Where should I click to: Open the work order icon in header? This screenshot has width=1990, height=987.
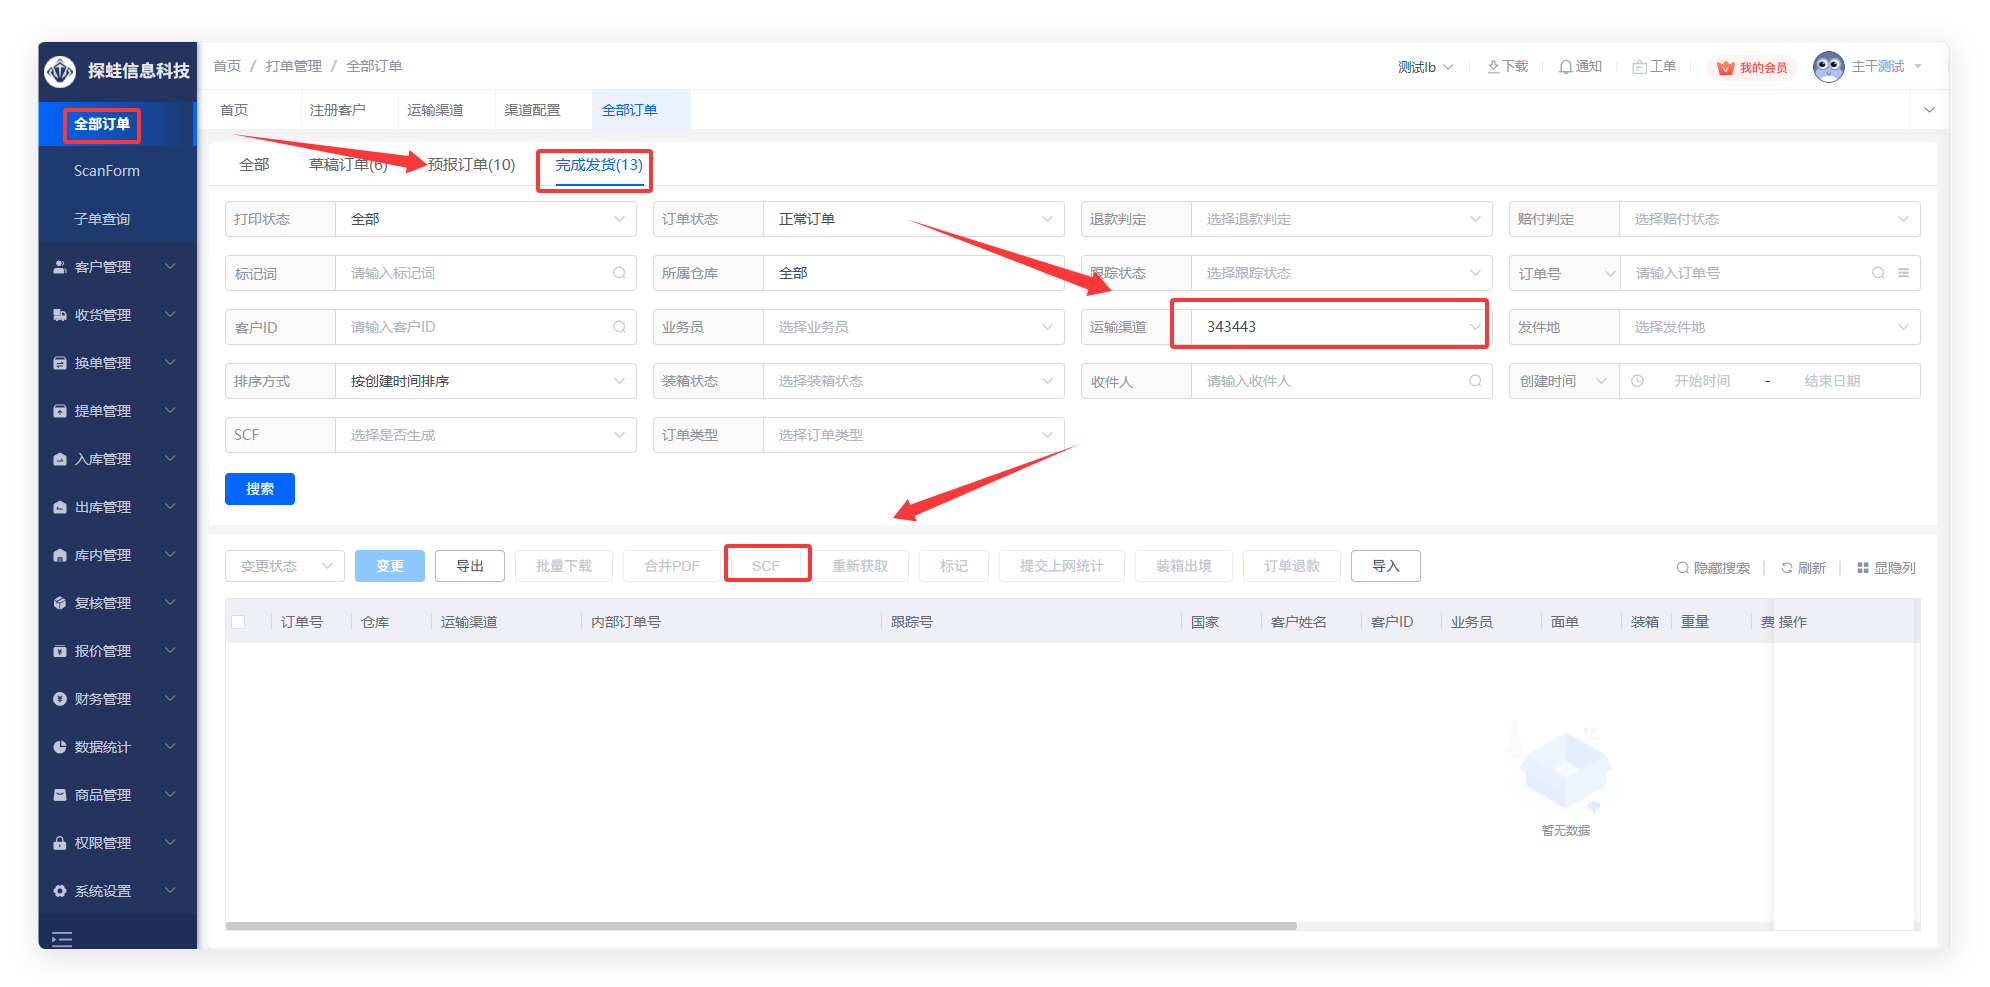[1639, 67]
